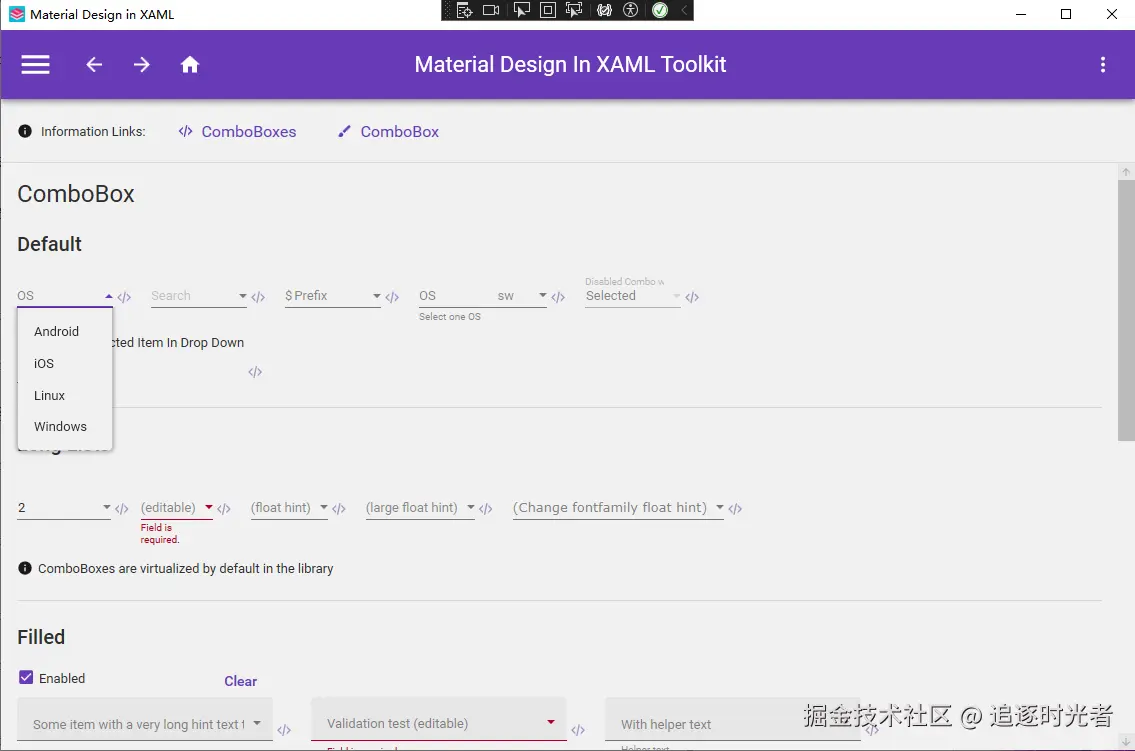Click info icon beside virtualized ComboBoxes note
This screenshot has width=1135, height=751.
coord(25,568)
